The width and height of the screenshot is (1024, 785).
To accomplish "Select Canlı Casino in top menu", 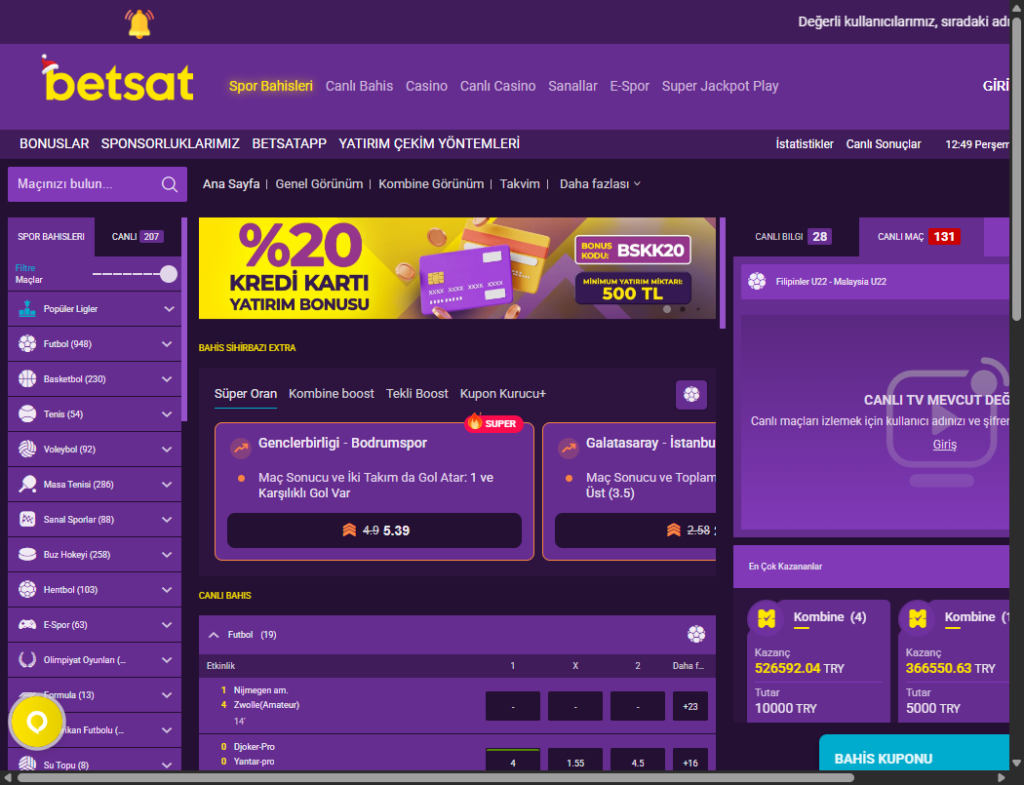I will click(x=497, y=86).
